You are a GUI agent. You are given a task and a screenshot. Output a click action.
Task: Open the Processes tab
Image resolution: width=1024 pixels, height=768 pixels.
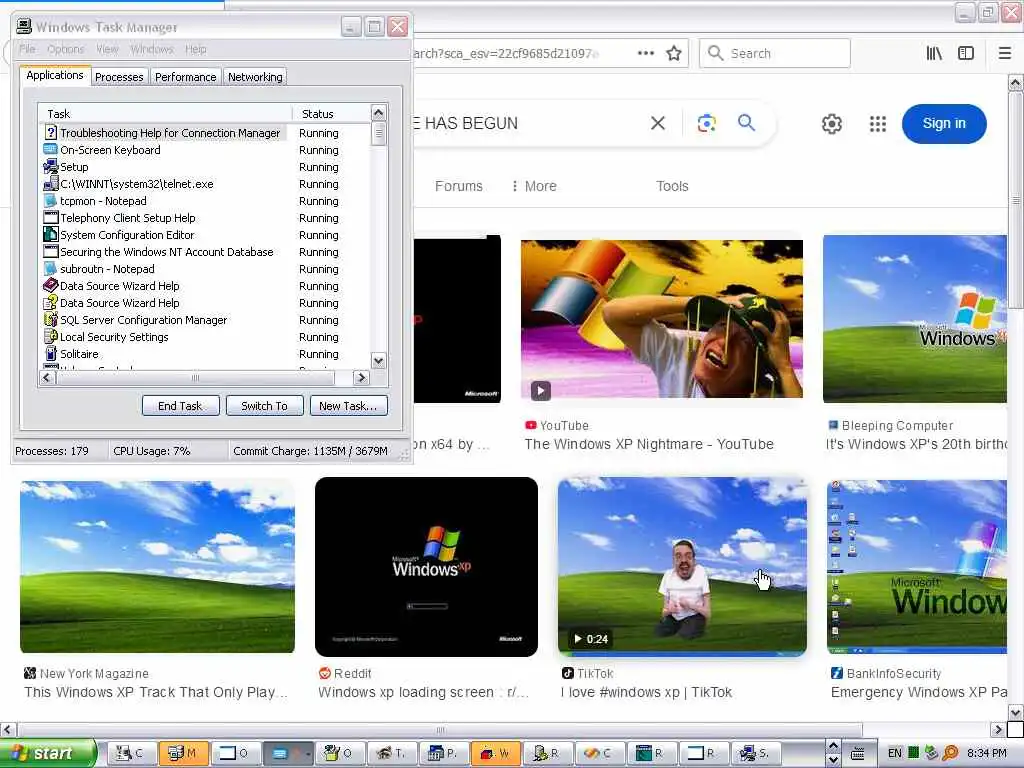pyautogui.click(x=119, y=77)
